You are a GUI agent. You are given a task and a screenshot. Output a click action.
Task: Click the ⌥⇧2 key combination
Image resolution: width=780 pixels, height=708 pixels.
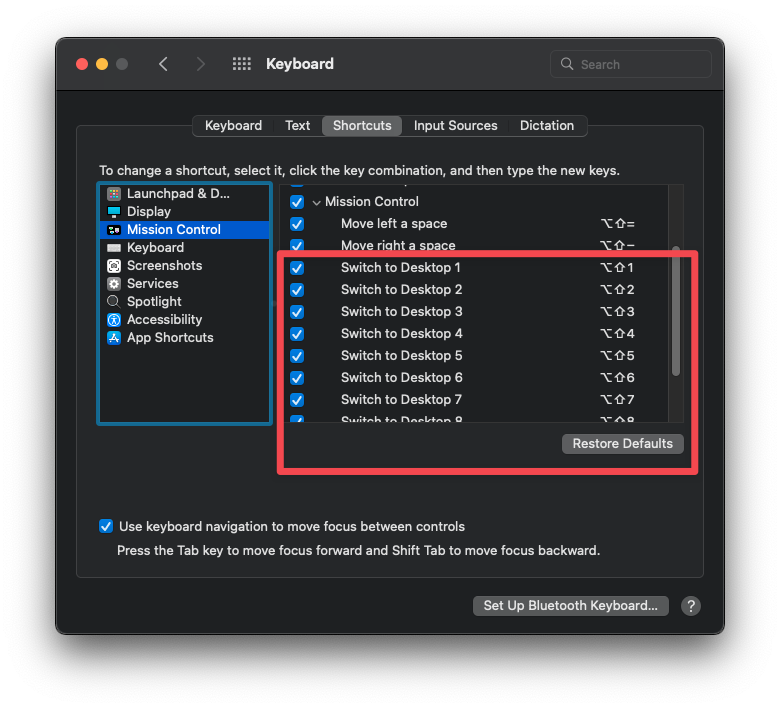coord(617,290)
